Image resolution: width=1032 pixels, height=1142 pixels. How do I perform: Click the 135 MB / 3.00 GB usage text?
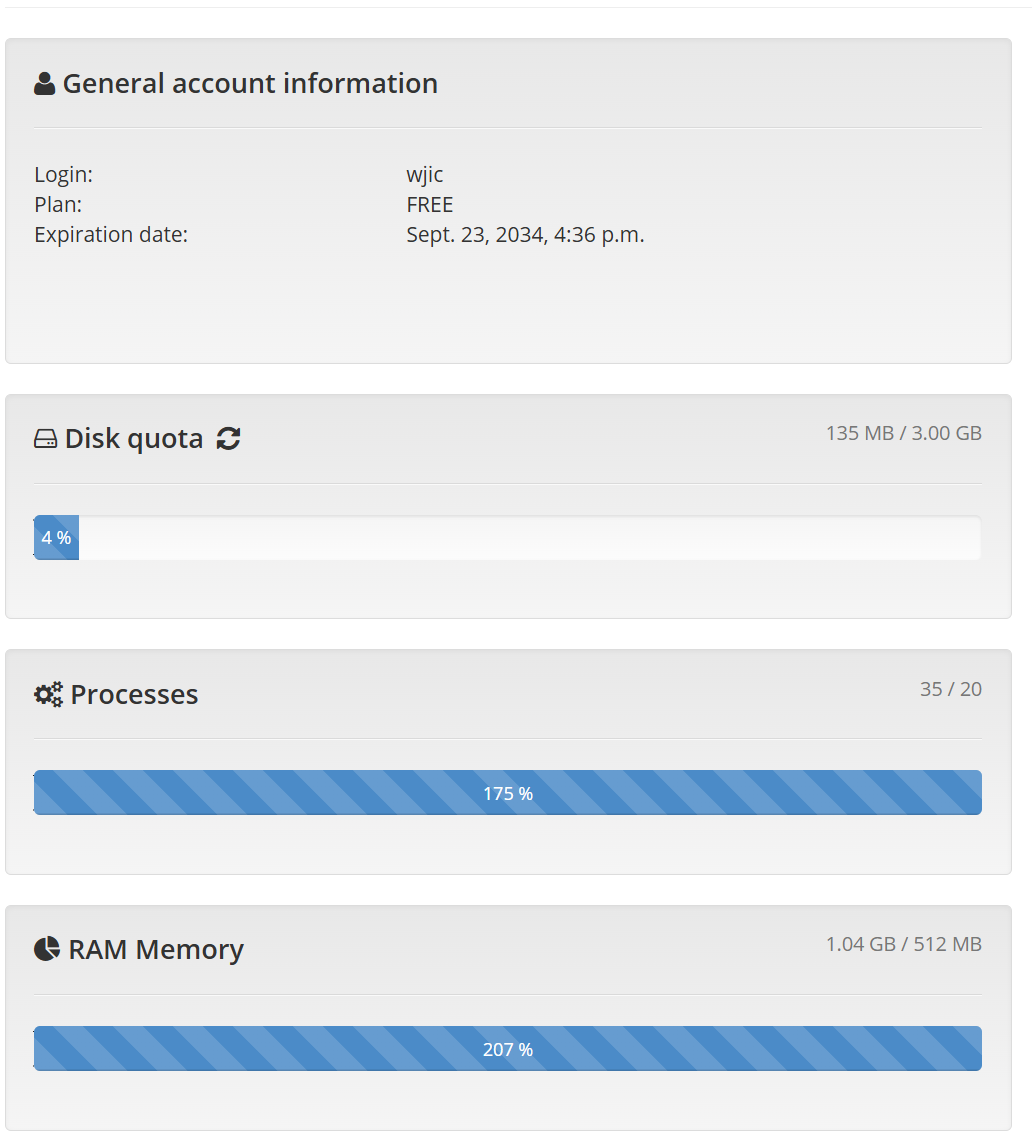coord(904,433)
